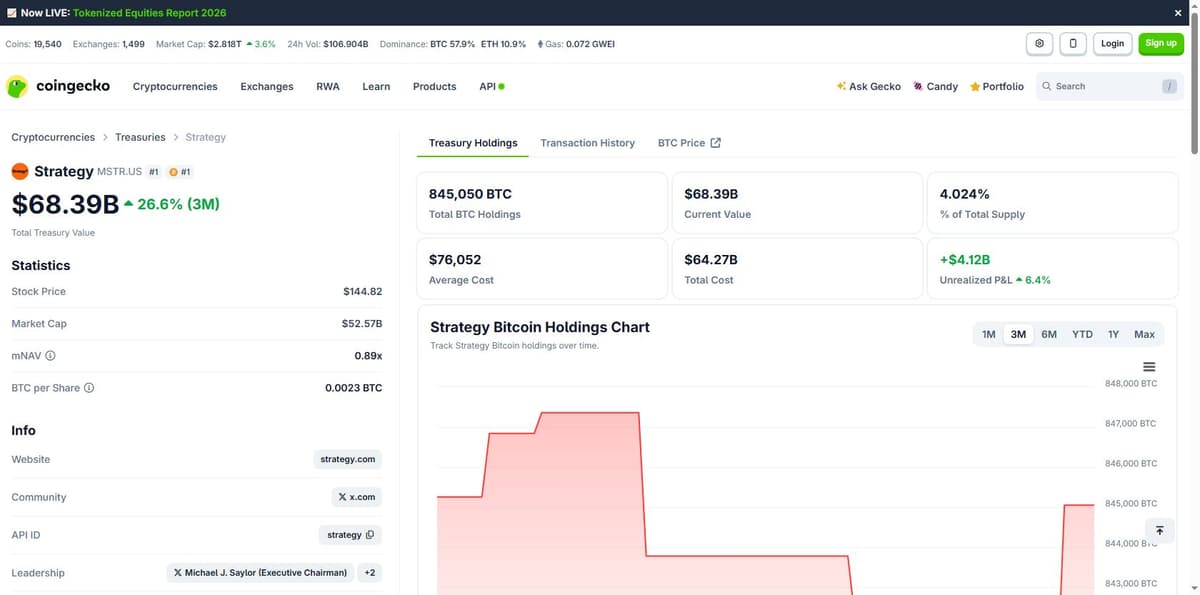1200x595 pixels.
Task: Expand the +2 leadership entries
Action: pos(370,573)
